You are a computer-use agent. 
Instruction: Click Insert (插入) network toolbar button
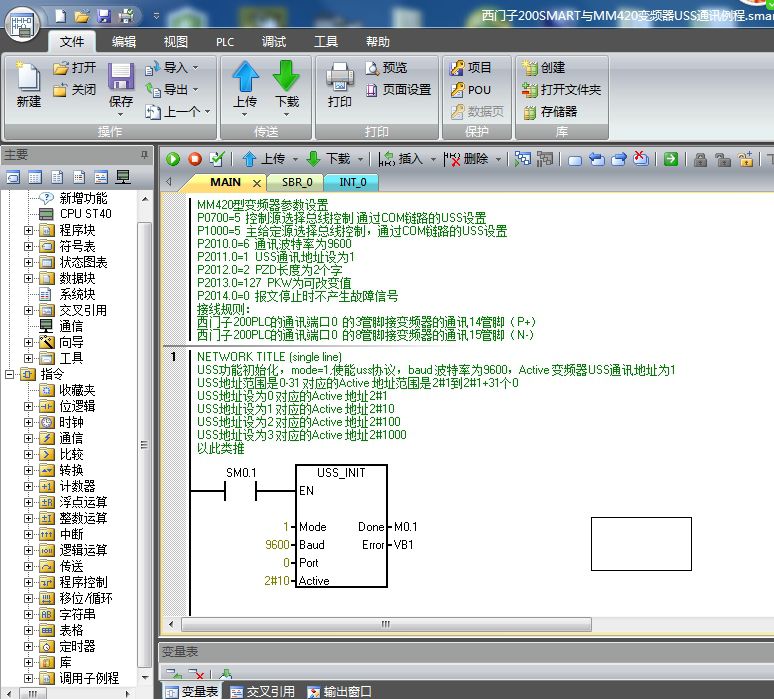pyautogui.click(x=401, y=159)
